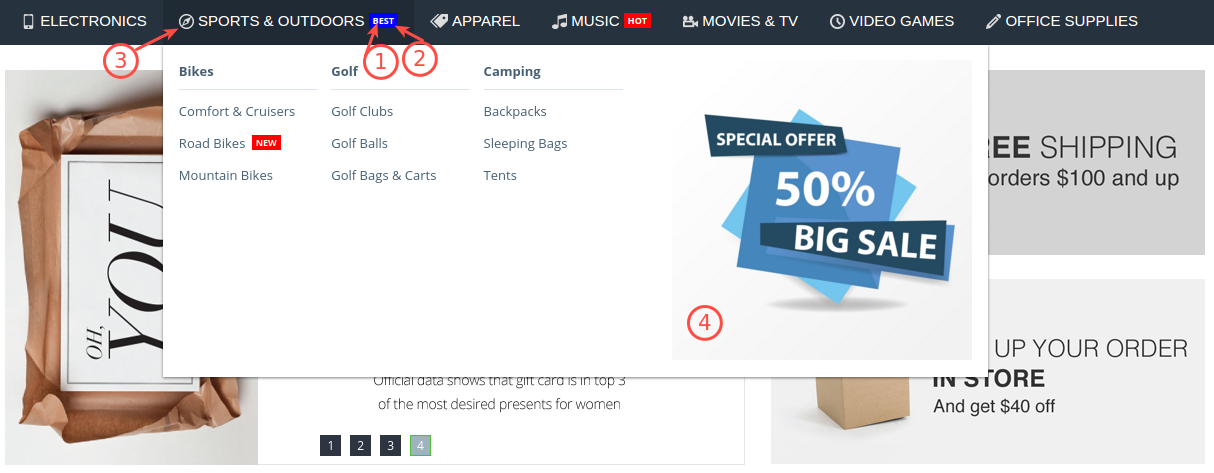Select Golf Bags & Carts
Viewport: 1214px width, 473px height.
(384, 175)
